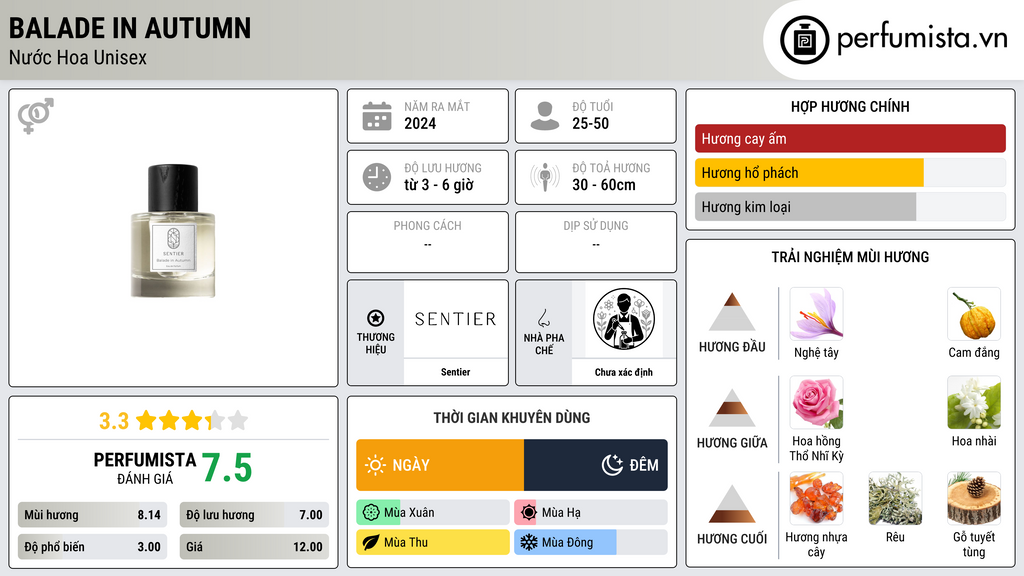
Task: Click the star badge icon above Thương hiệu
Action: pos(376,318)
